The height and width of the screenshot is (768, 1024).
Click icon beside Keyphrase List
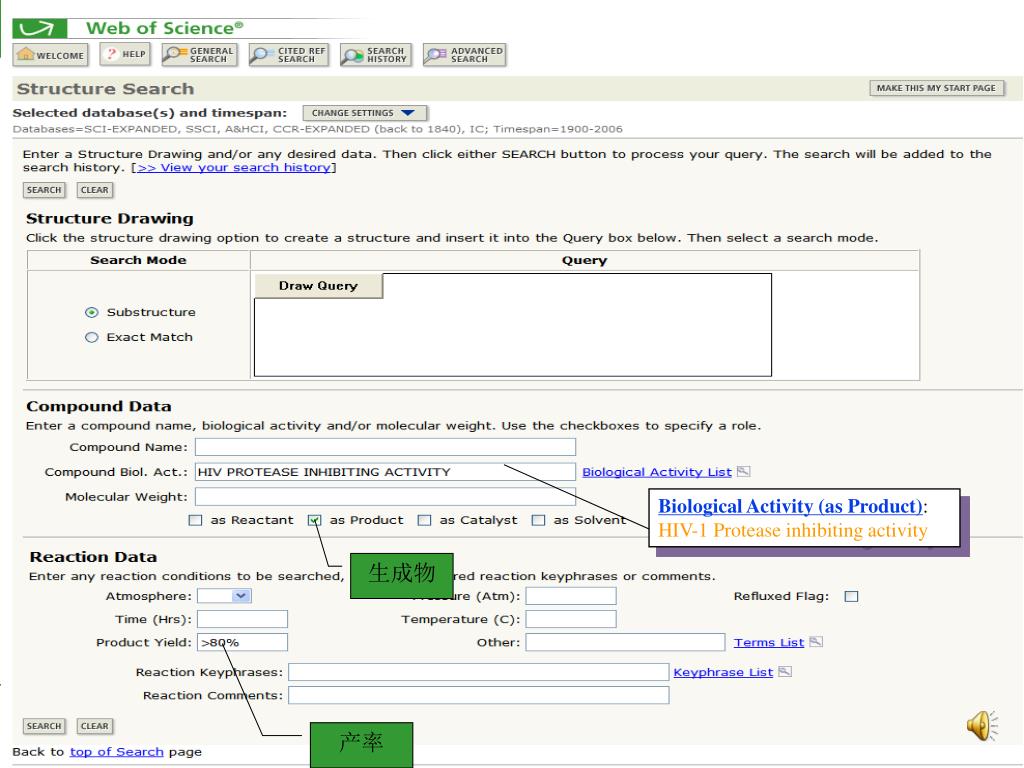click(785, 671)
